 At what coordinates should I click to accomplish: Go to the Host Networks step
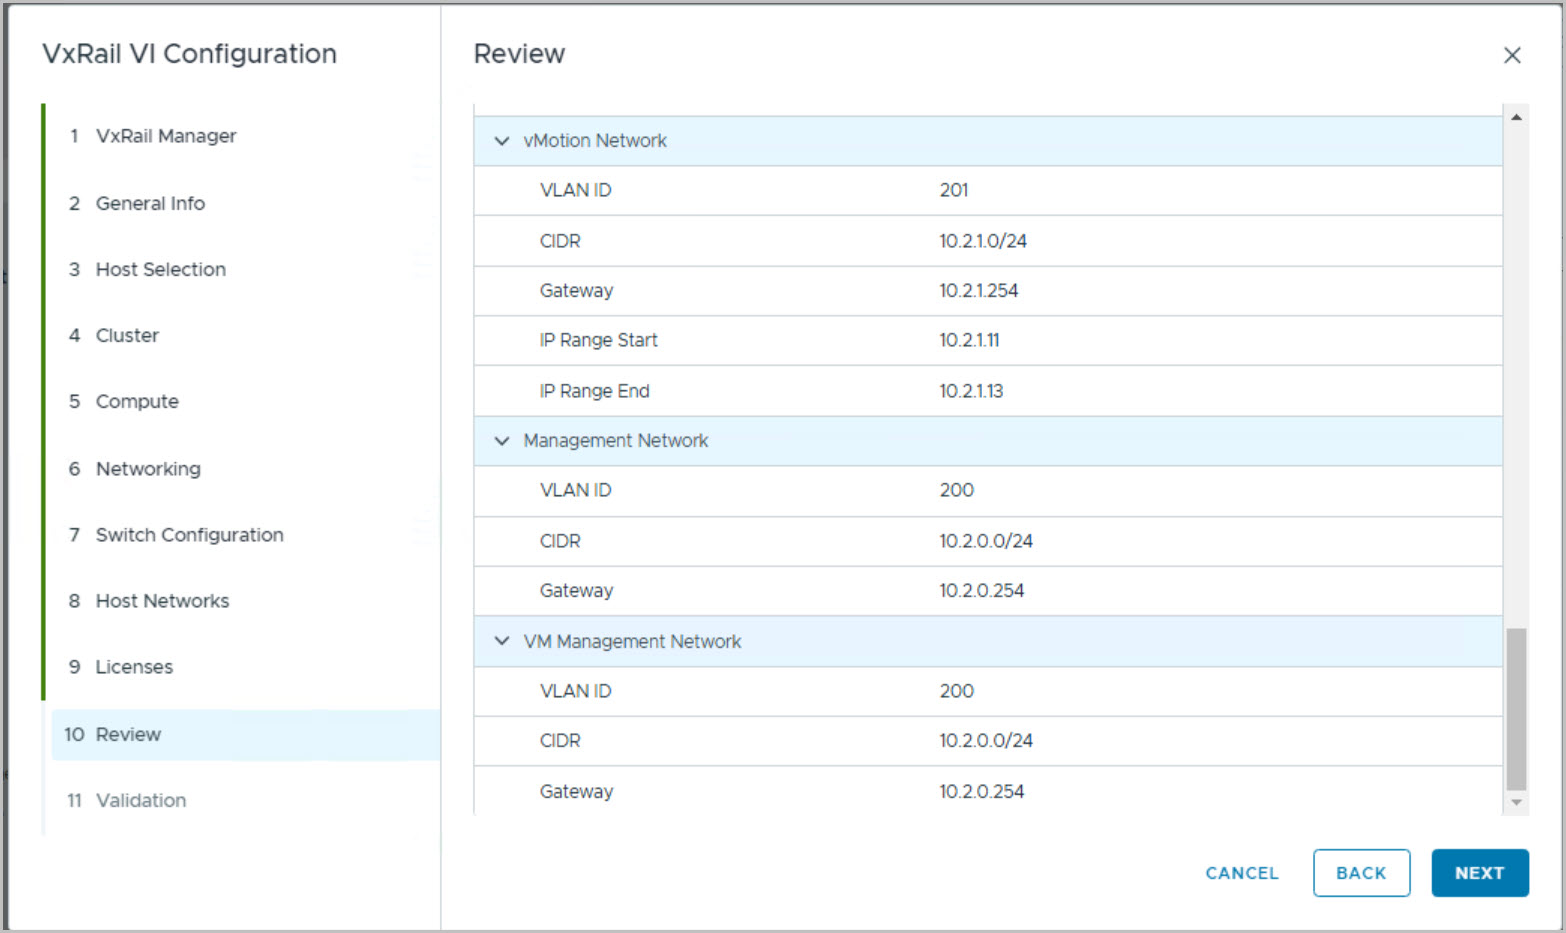pyautogui.click(x=162, y=601)
